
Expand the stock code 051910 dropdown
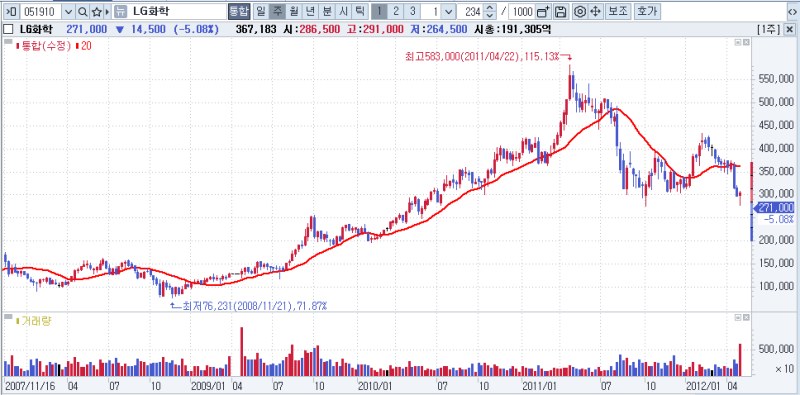pos(69,12)
